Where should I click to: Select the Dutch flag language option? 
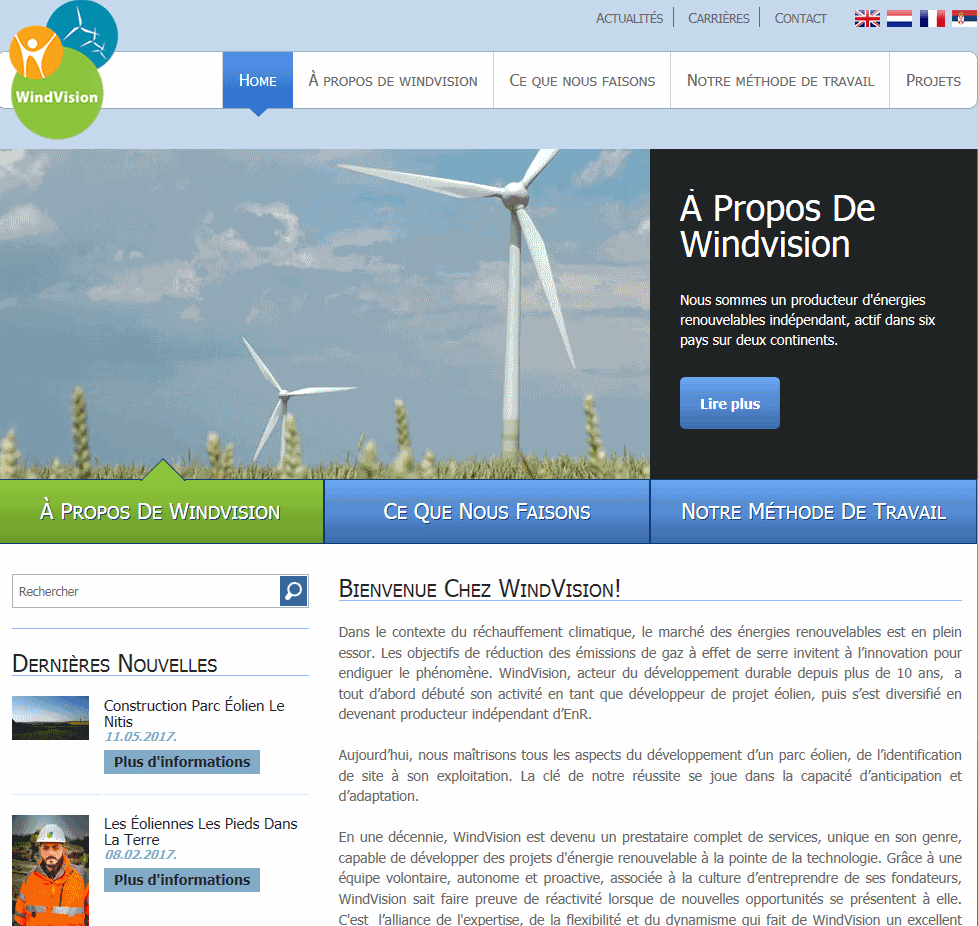coord(899,19)
